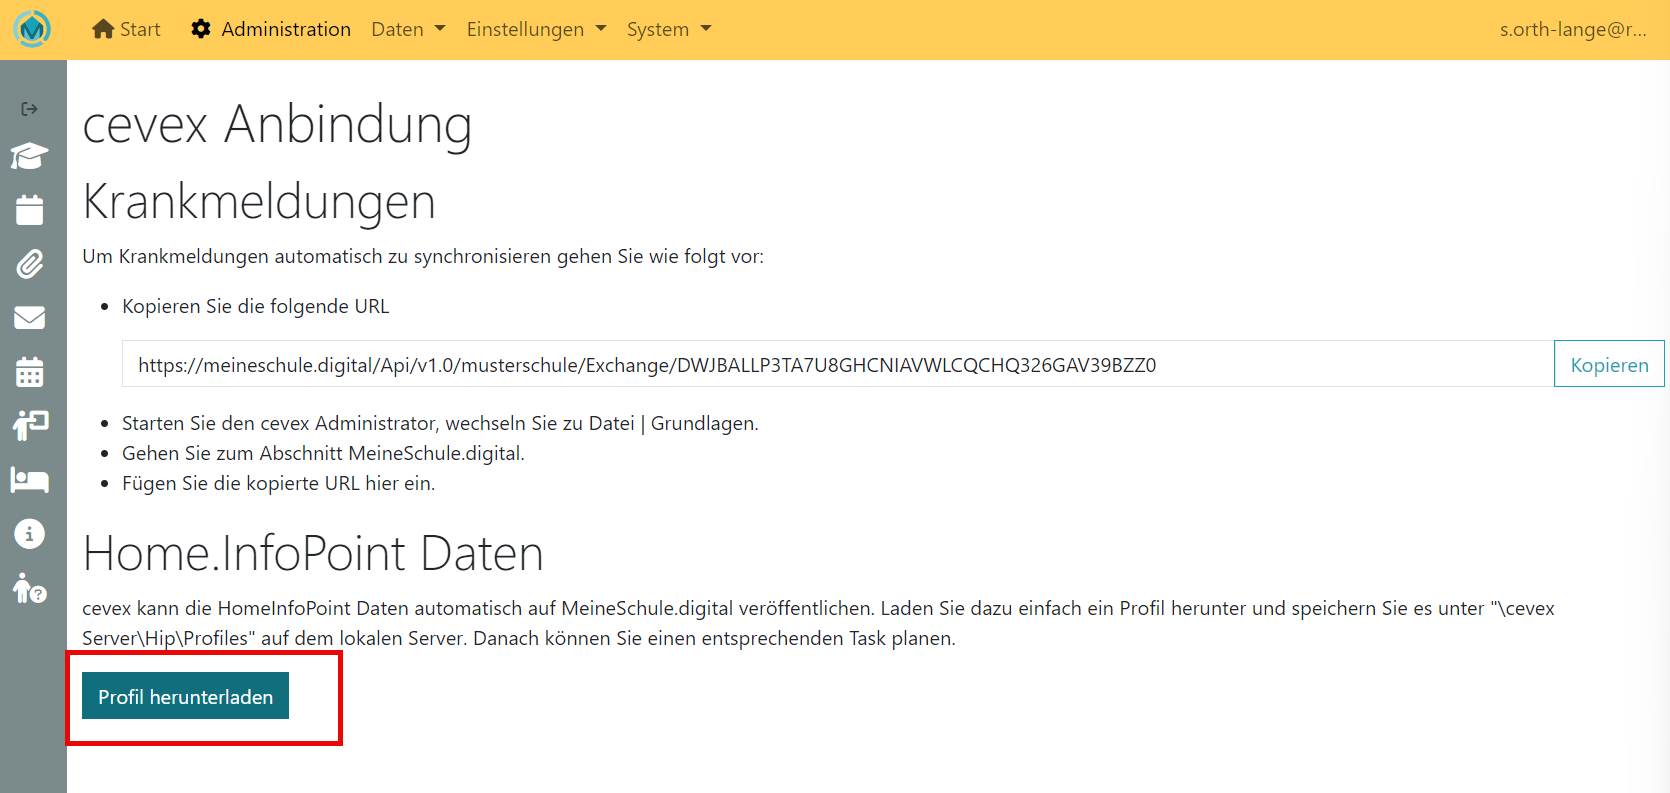Click the home icon next to Start

click(x=103, y=29)
